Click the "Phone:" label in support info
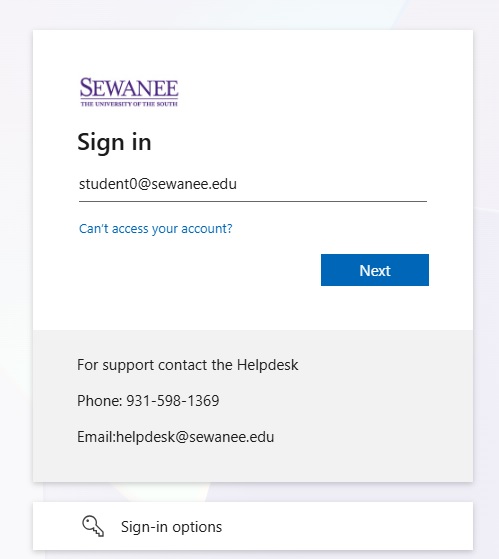 pyautogui.click(x=100, y=401)
